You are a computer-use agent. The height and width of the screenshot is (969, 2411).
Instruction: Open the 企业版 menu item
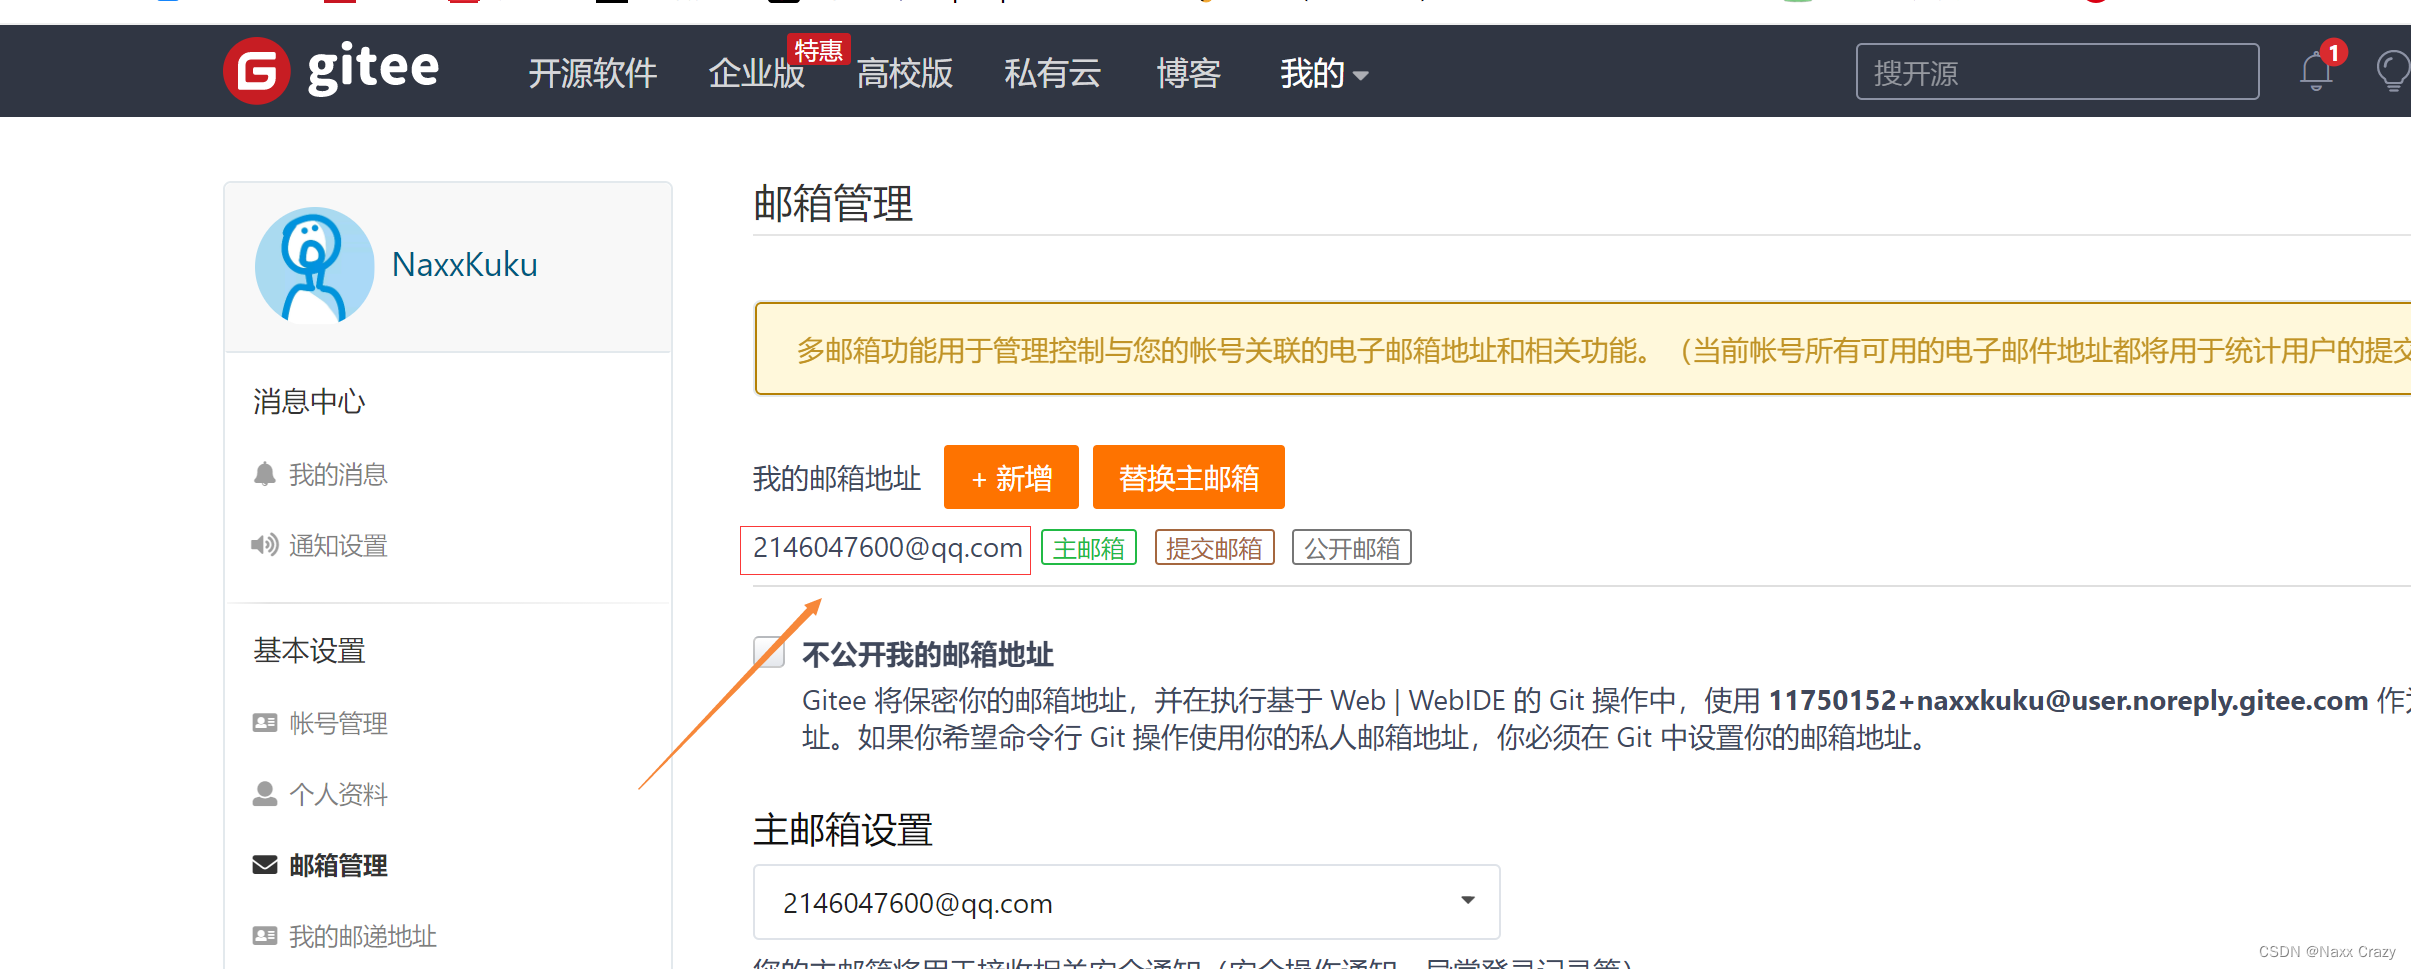coord(757,73)
